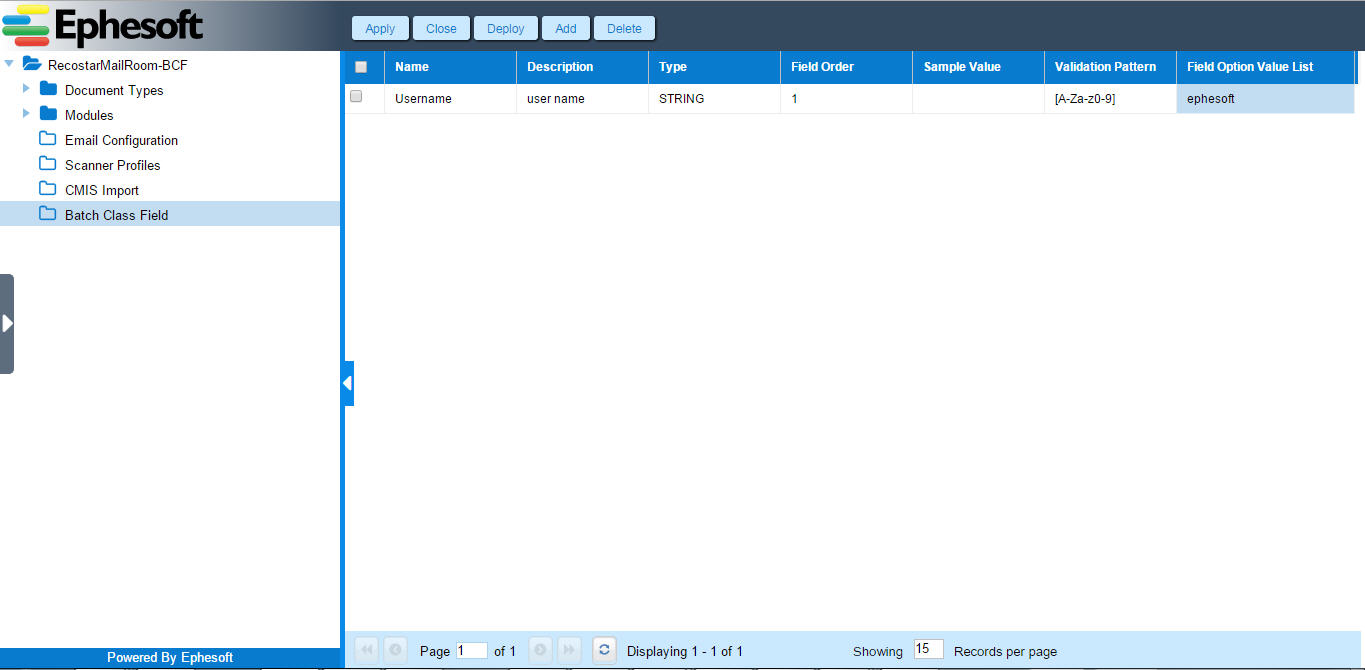The width and height of the screenshot is (1365, 670).
Task: Click the [A-Za-z0-9] validation pattern cell
Action: point(1110,99)
